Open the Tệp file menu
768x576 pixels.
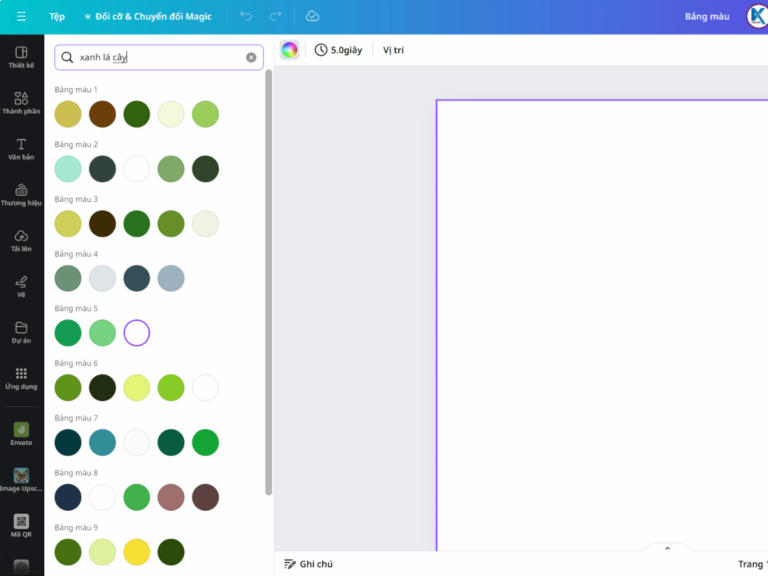click(x=57, y=17)
